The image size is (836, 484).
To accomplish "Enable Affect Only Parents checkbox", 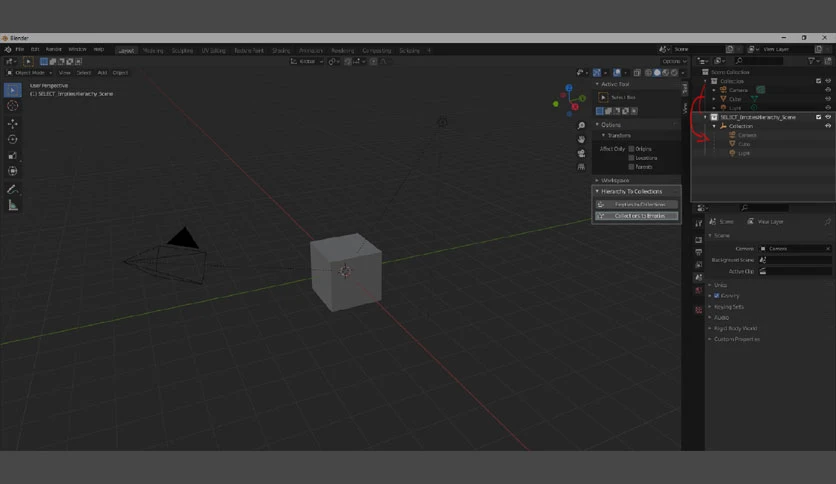I will point(631,167).
